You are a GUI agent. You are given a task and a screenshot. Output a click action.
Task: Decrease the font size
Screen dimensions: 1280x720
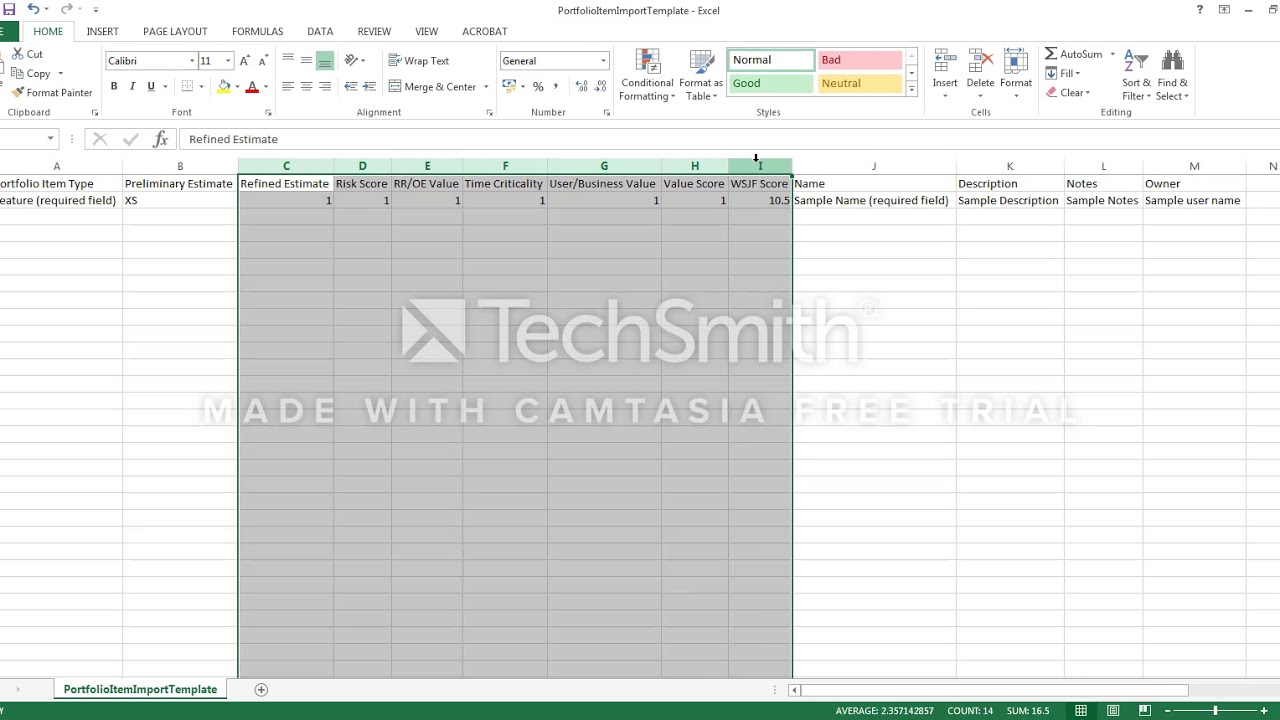click(x=262, y=61)
